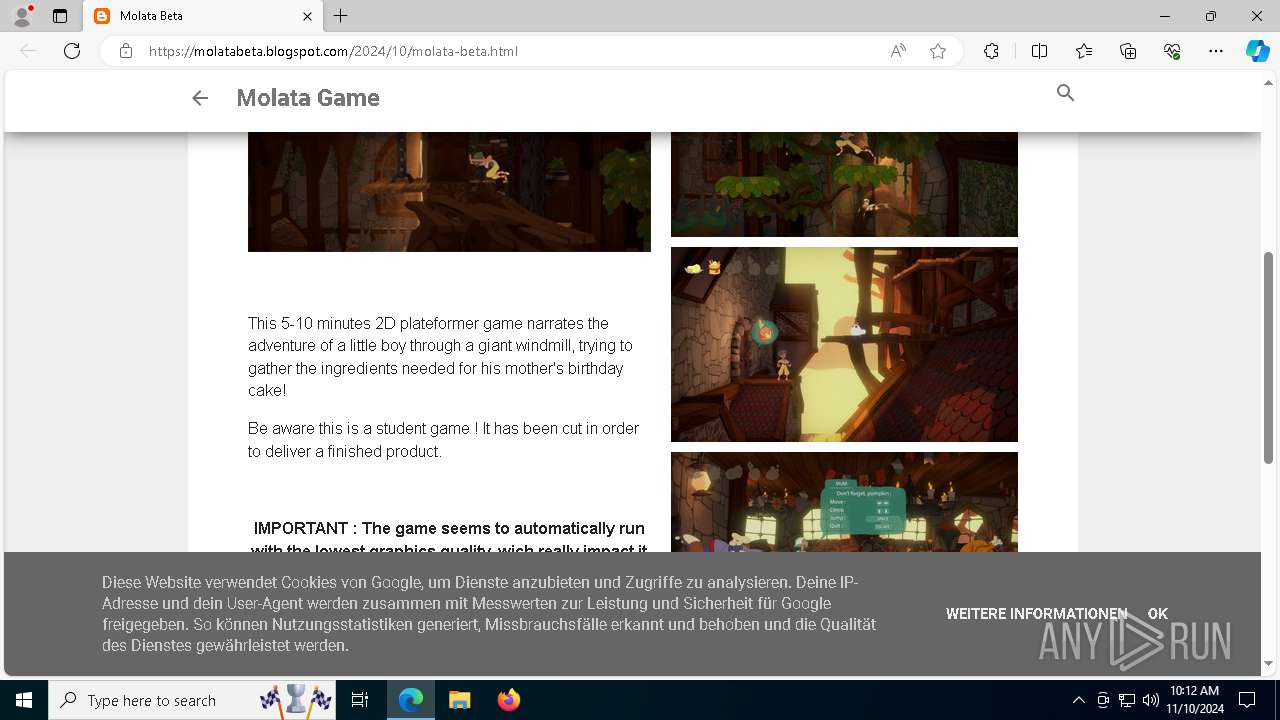
Task: Open the Molata Game blog title
Action: (308, 98)
